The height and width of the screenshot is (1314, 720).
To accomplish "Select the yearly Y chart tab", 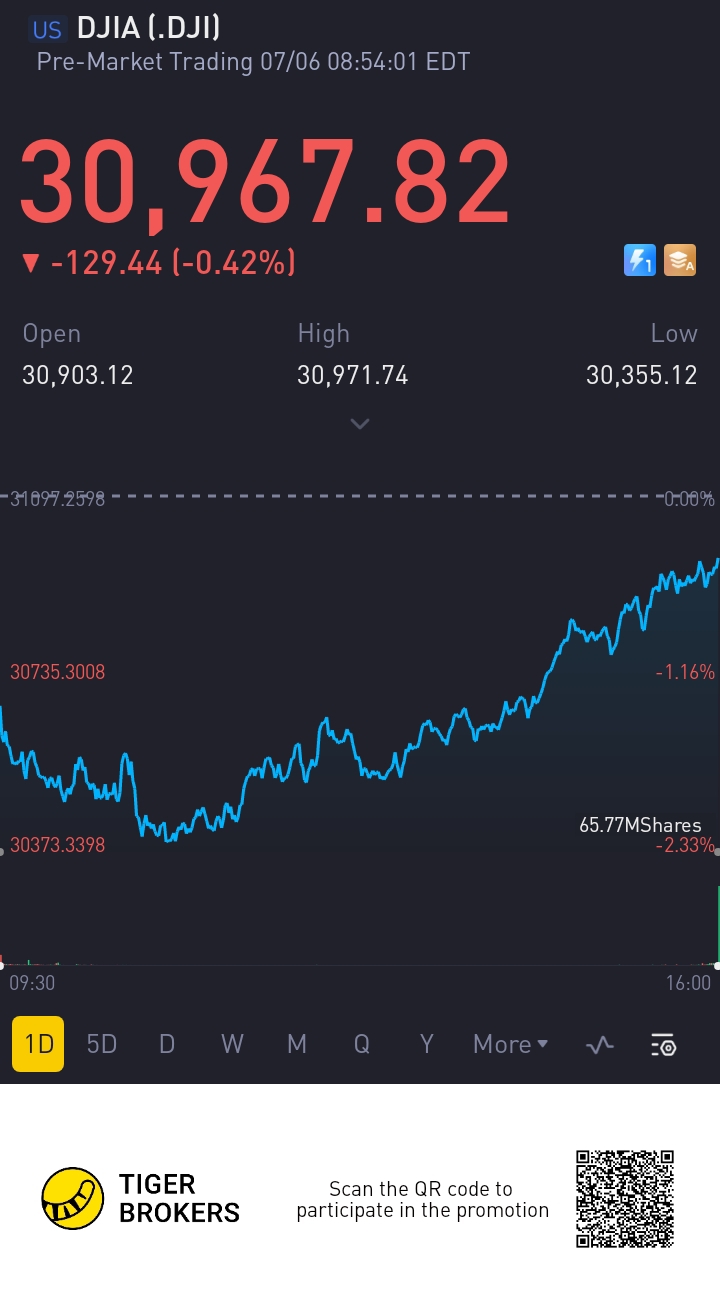I will tap(427, 1044).
